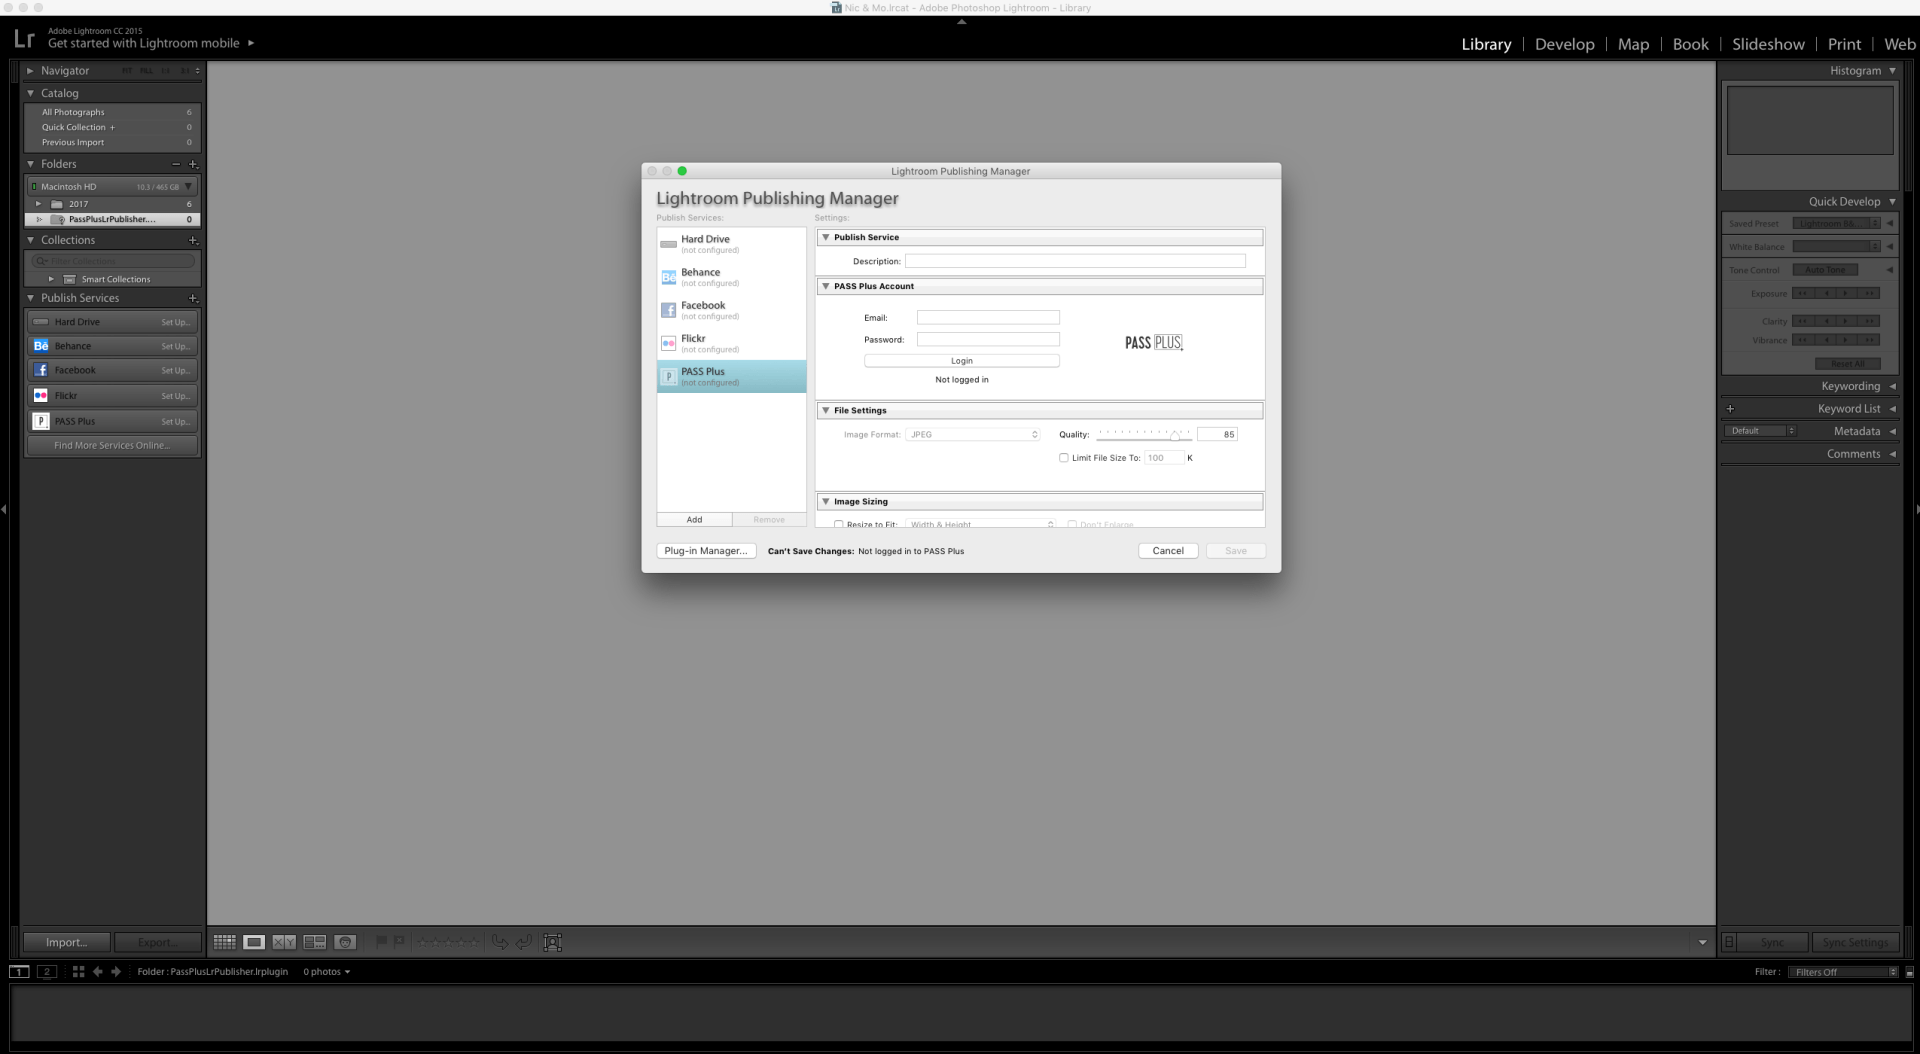Add a publish service with plus icon

coord(193,298)
